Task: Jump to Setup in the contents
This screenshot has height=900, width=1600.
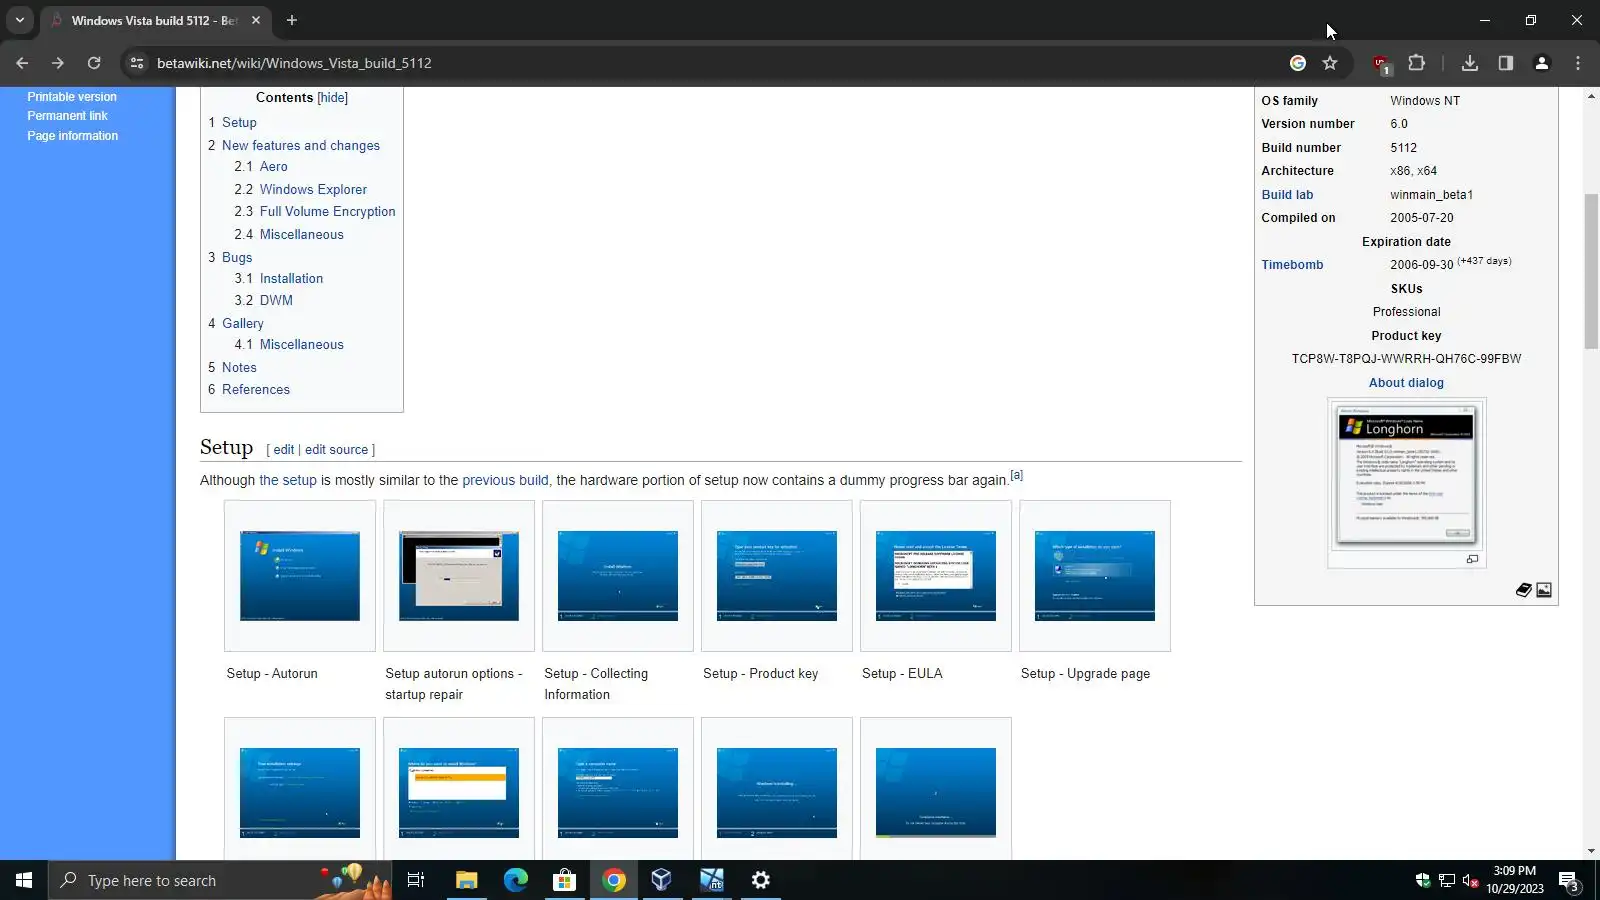Action: click(239, 123)
